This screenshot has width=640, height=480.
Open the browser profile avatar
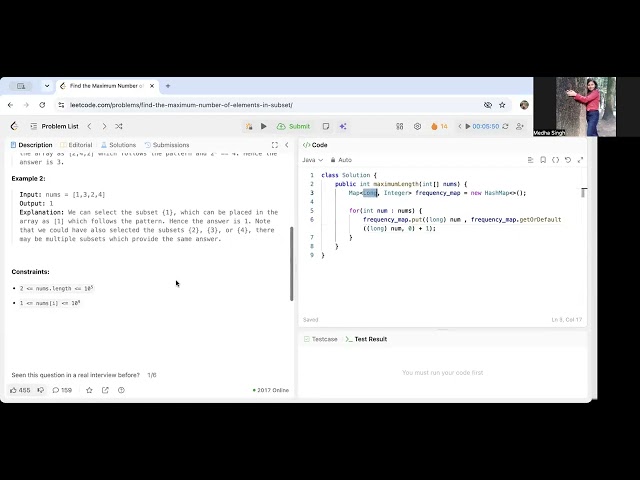coord(524,105)
